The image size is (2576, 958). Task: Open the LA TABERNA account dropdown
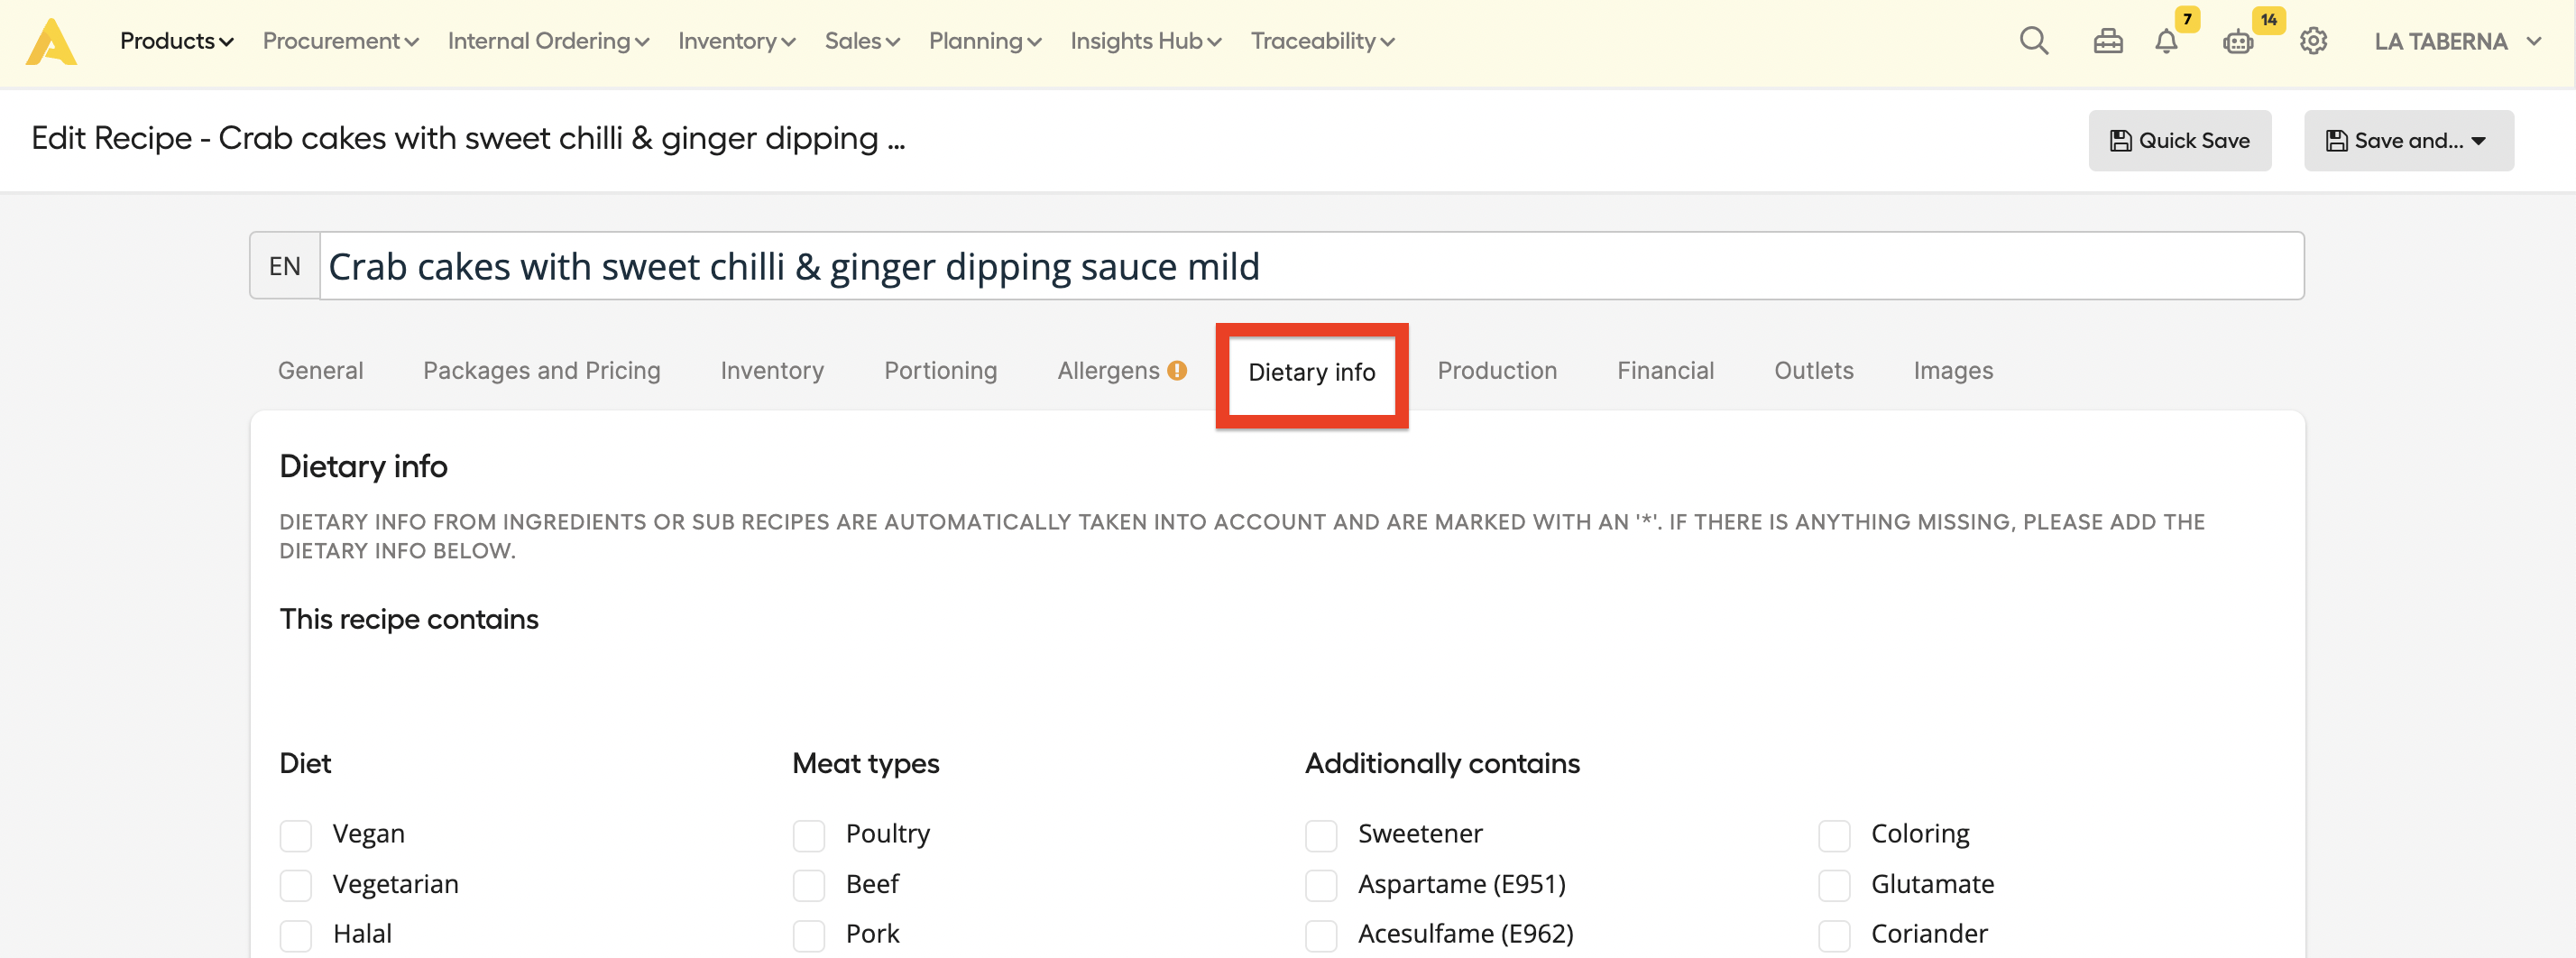[x=2458, y=41]
